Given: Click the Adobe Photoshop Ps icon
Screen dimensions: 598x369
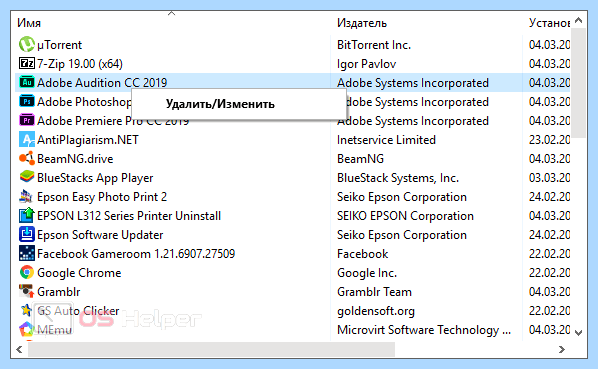Looking at the screenshot, I should (27, 101).
